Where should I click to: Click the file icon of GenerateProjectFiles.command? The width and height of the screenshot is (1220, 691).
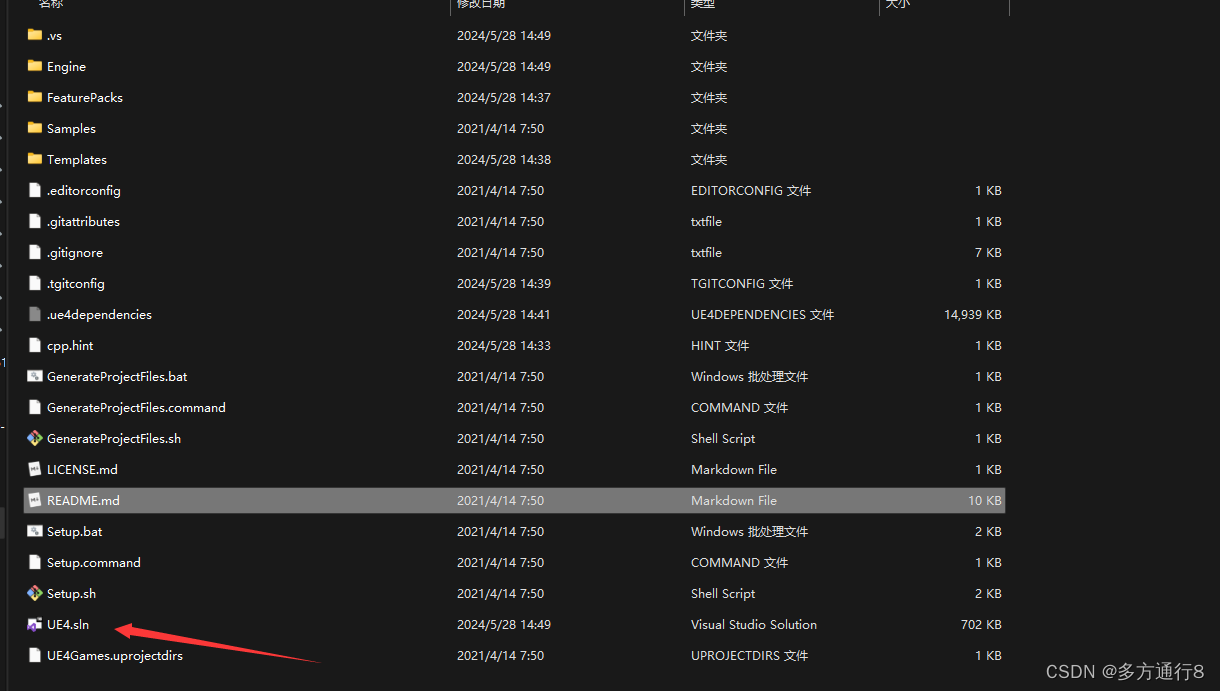pyautogui.click(x=35, y=407)
